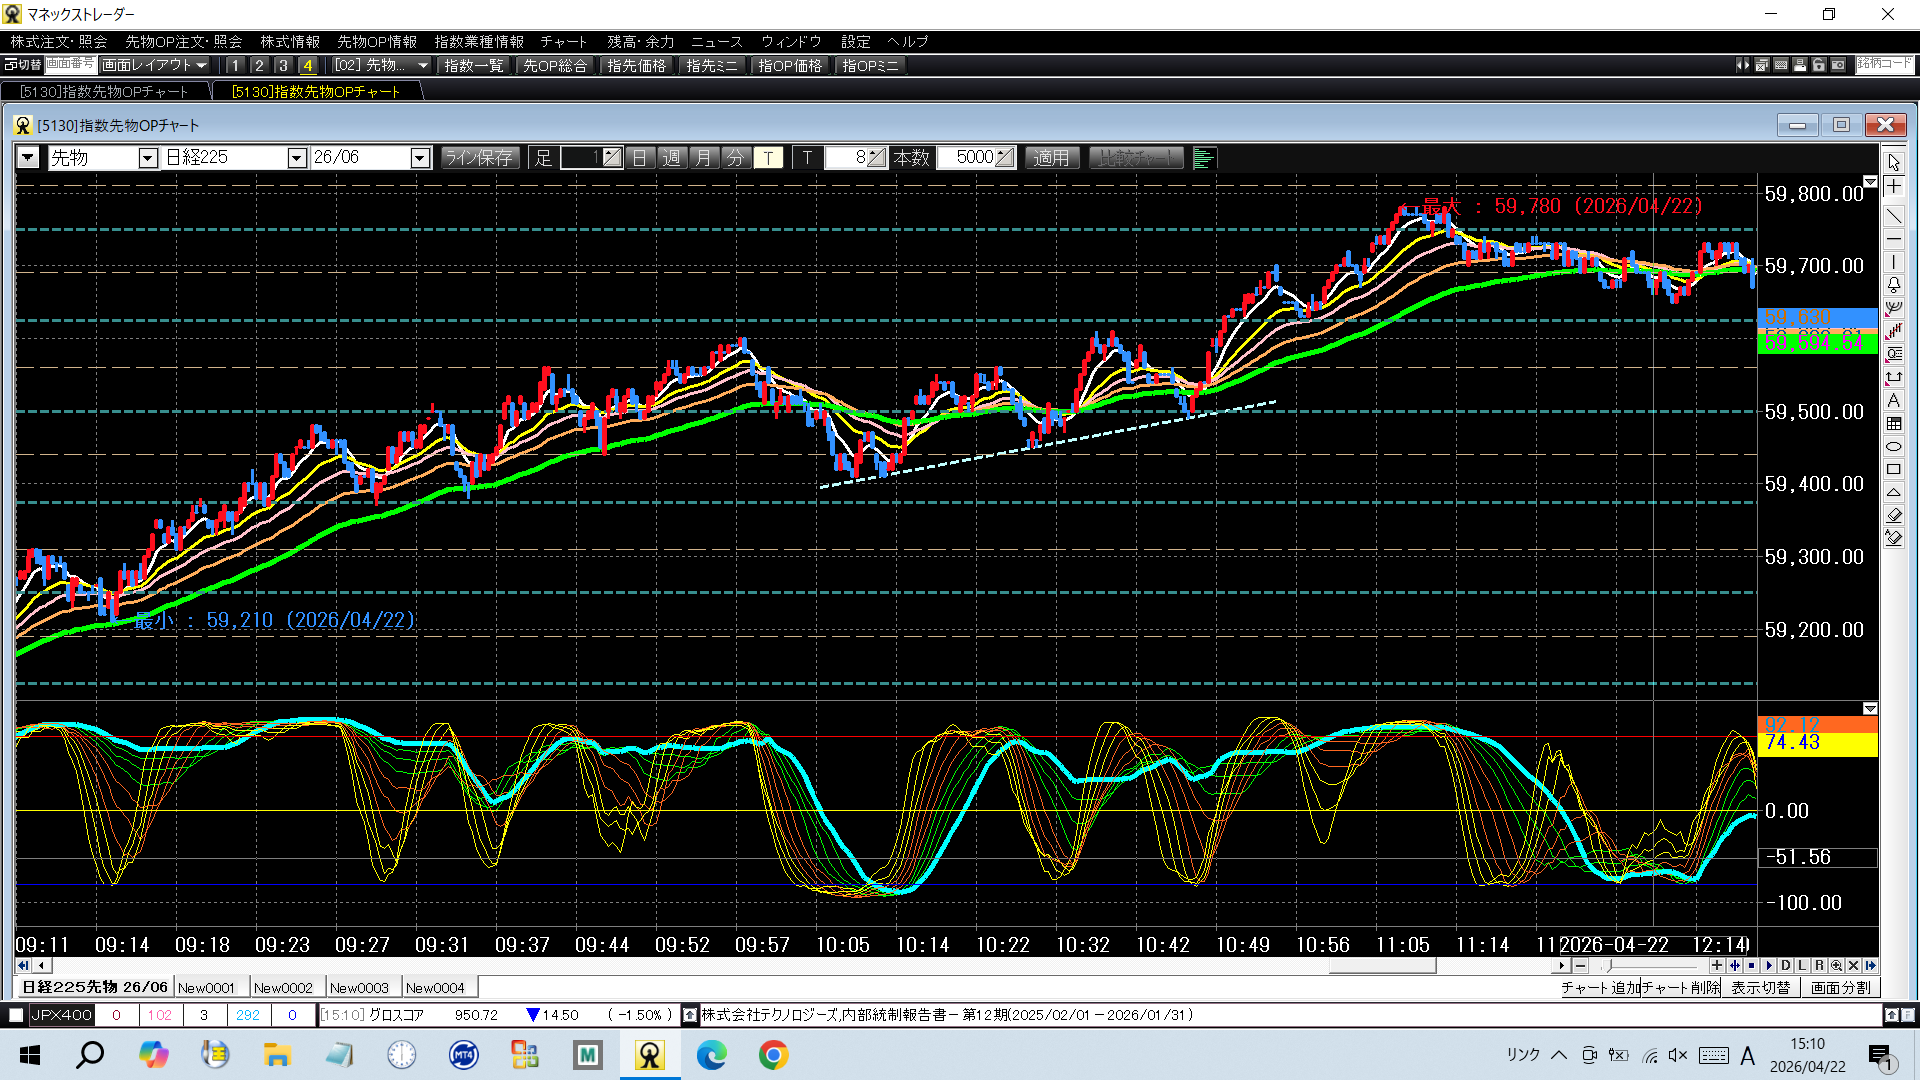Click the eraser tool icon
This screenshot has width=1920, height=1080.
[x=1894, y=516]
